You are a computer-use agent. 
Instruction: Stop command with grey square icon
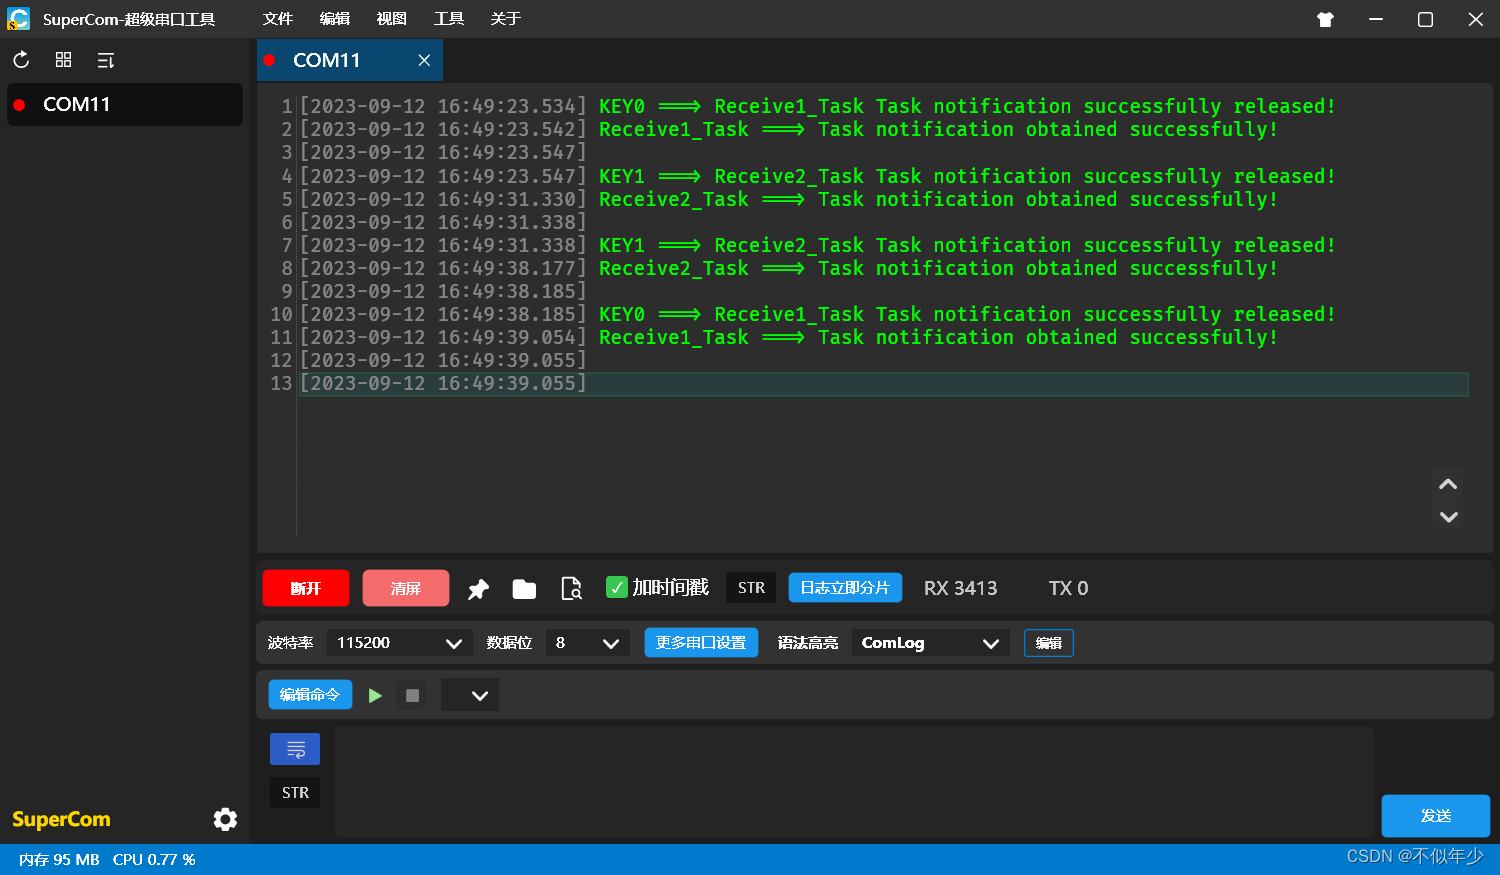point(412,695)
